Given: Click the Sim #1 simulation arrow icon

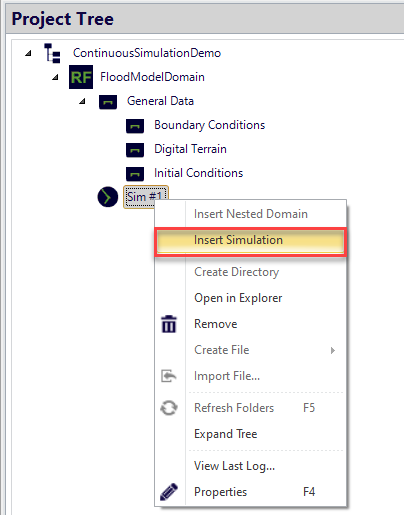Looking at the screenshot, I should [108, 197].
